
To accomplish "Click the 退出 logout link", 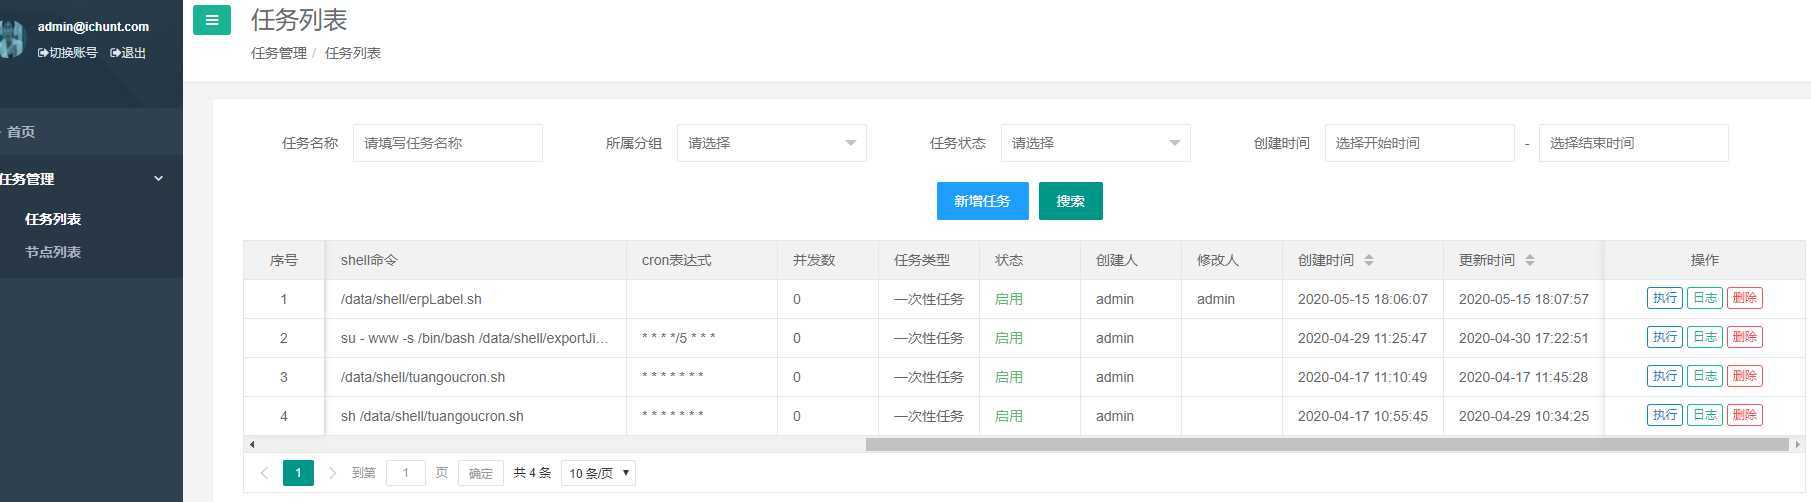I will [128, 53].
